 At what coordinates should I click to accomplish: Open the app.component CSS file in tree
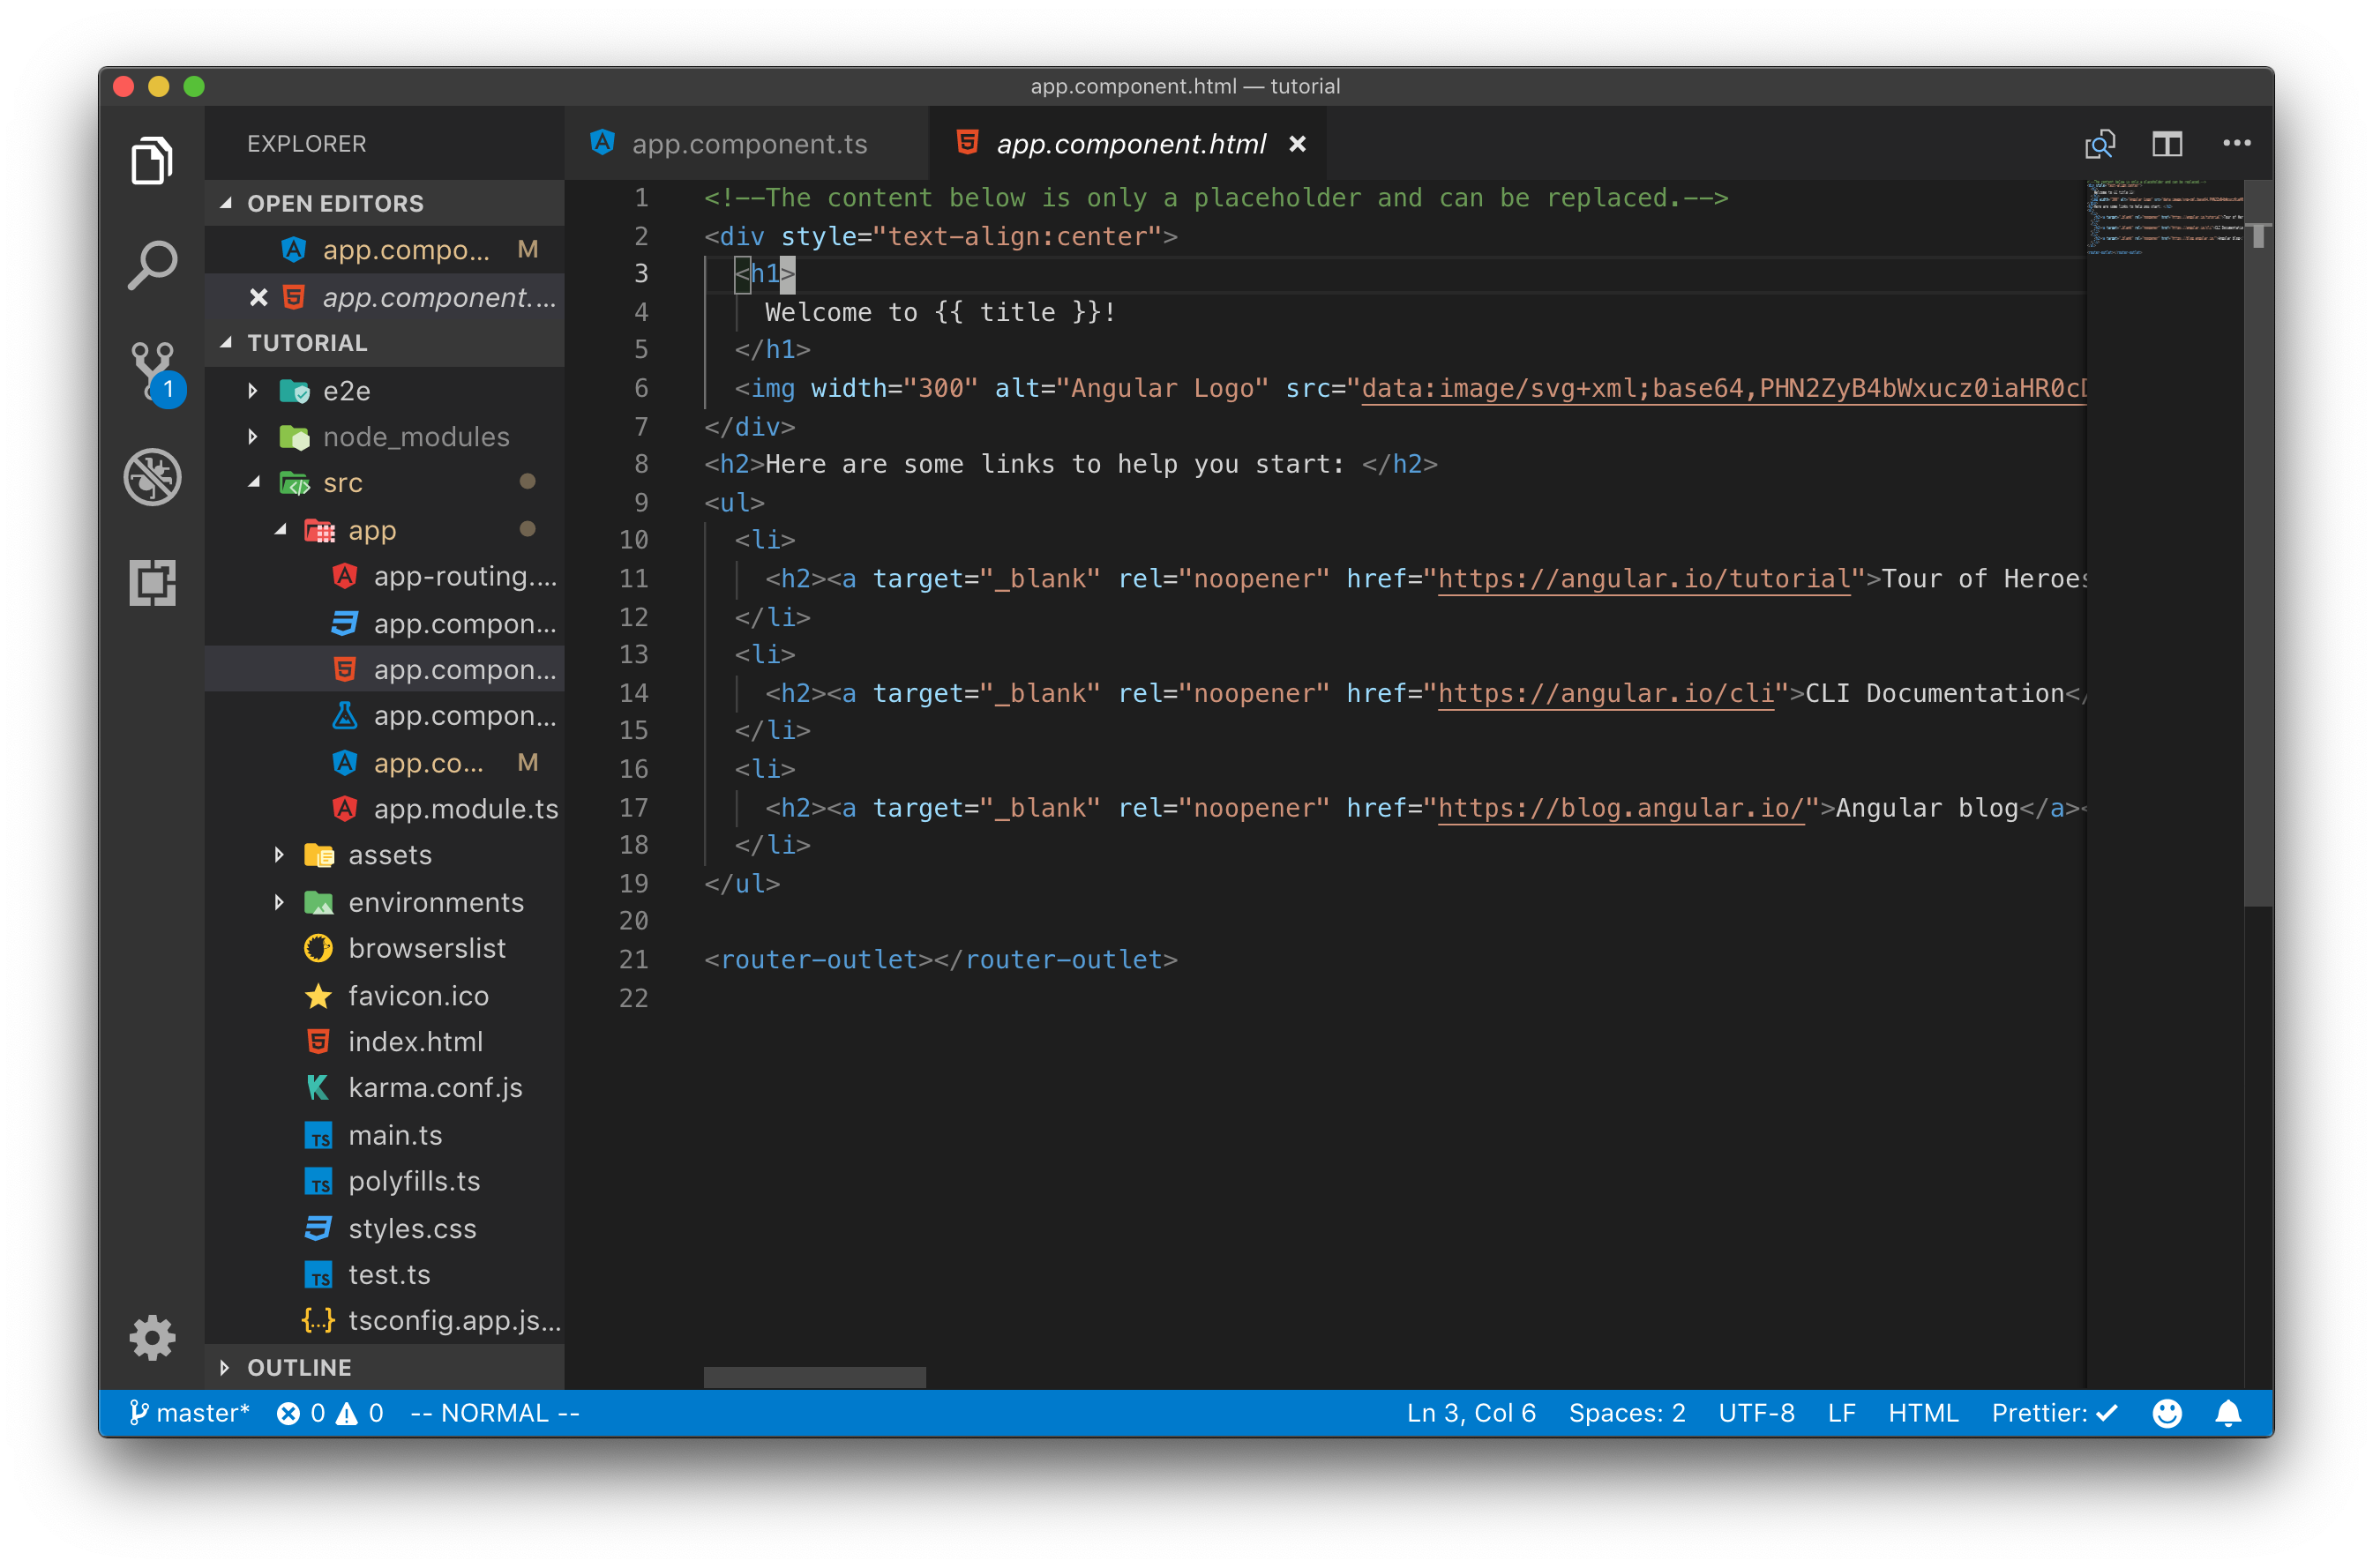point(385,623)
